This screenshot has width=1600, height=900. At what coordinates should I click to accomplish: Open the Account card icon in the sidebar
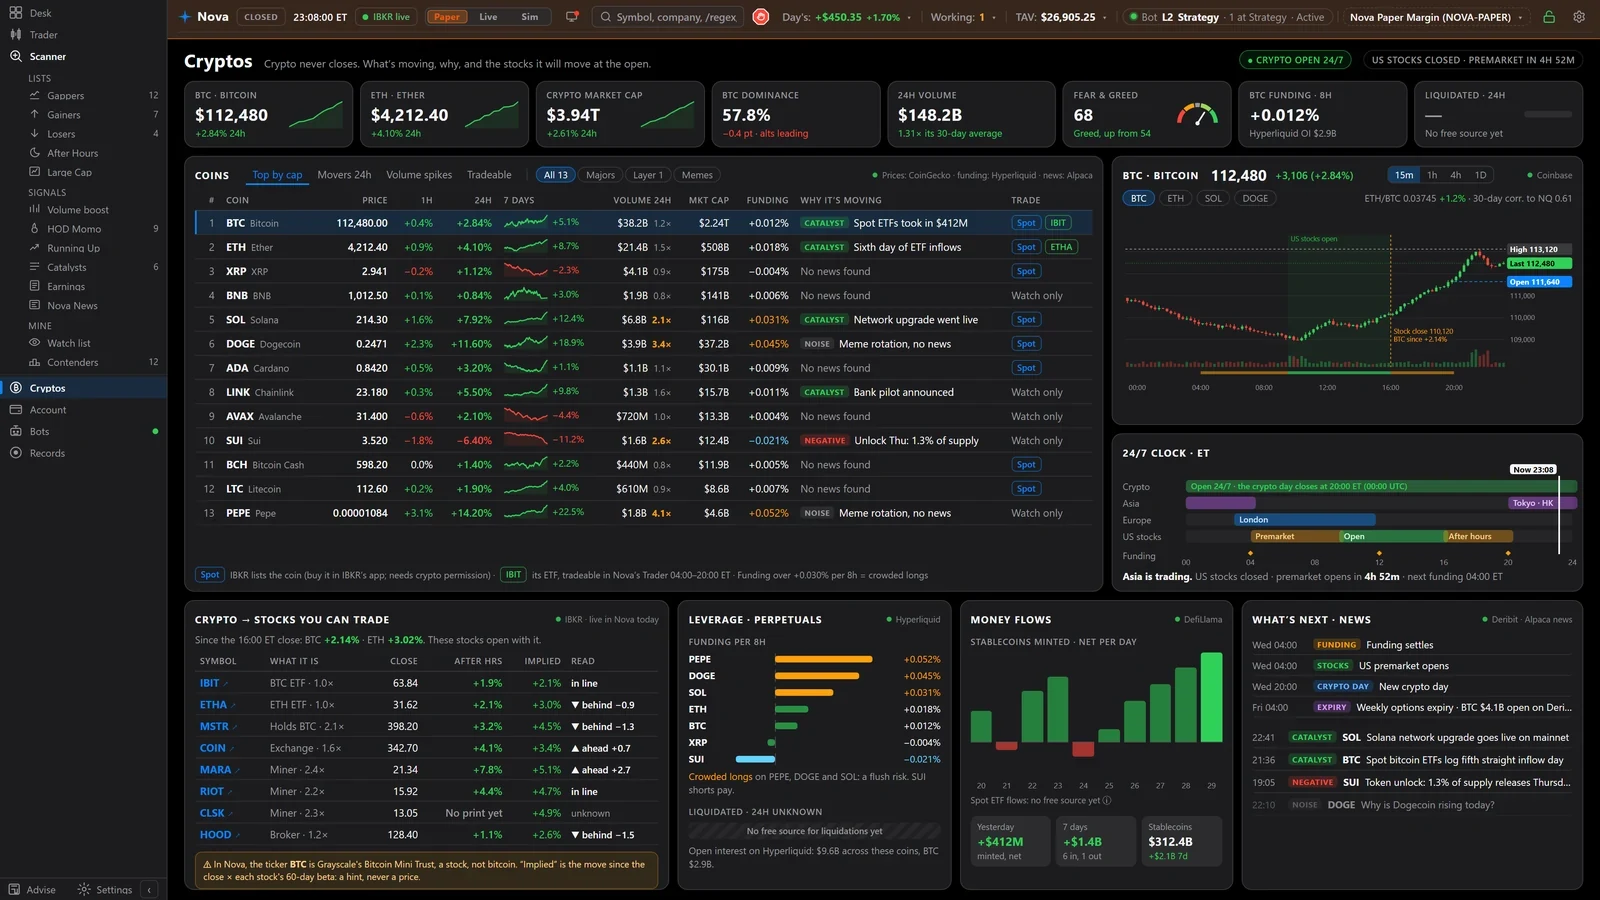click(15, 410)
